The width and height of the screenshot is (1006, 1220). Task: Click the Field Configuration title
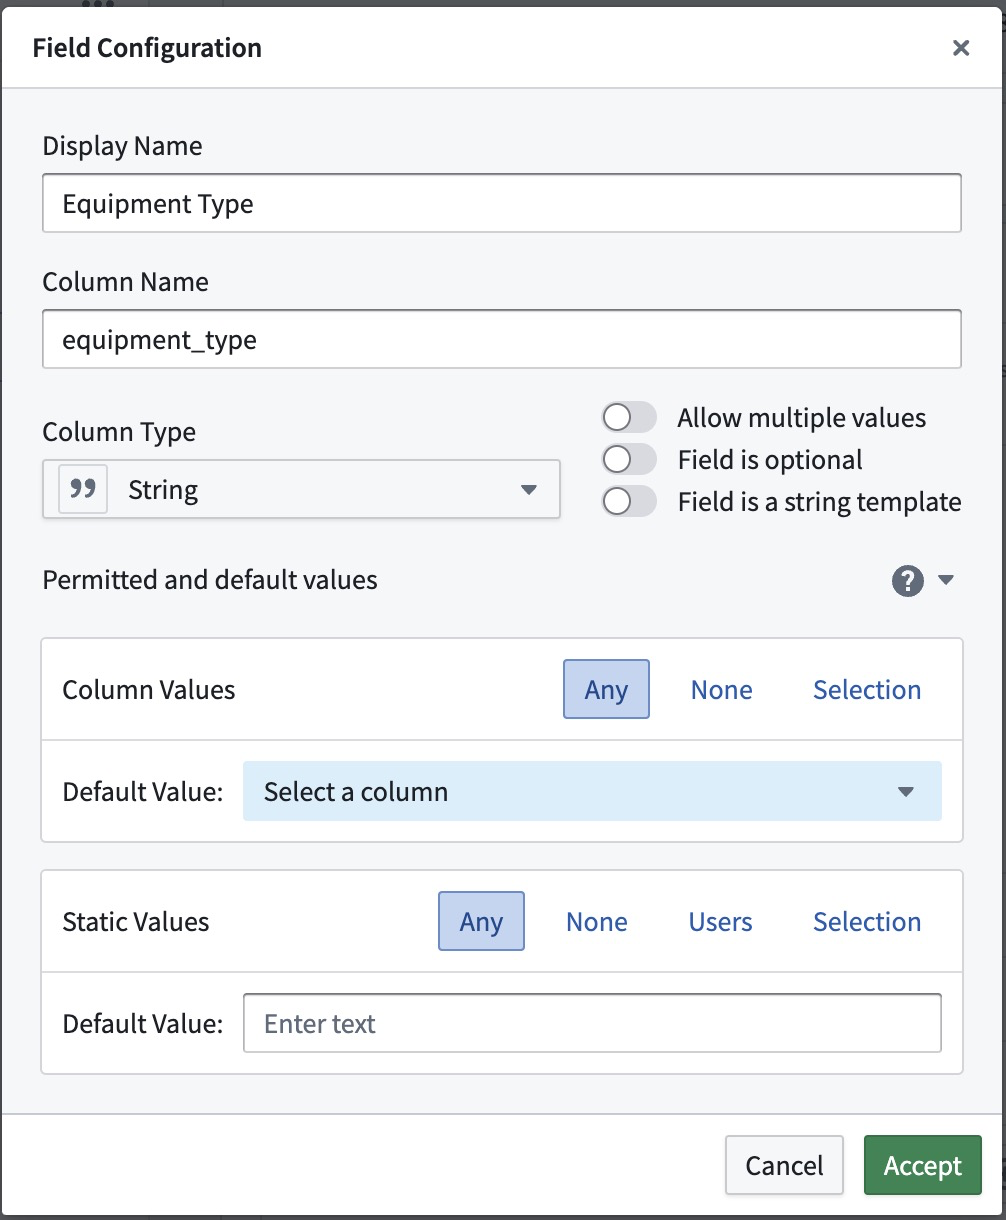[147, 48]
